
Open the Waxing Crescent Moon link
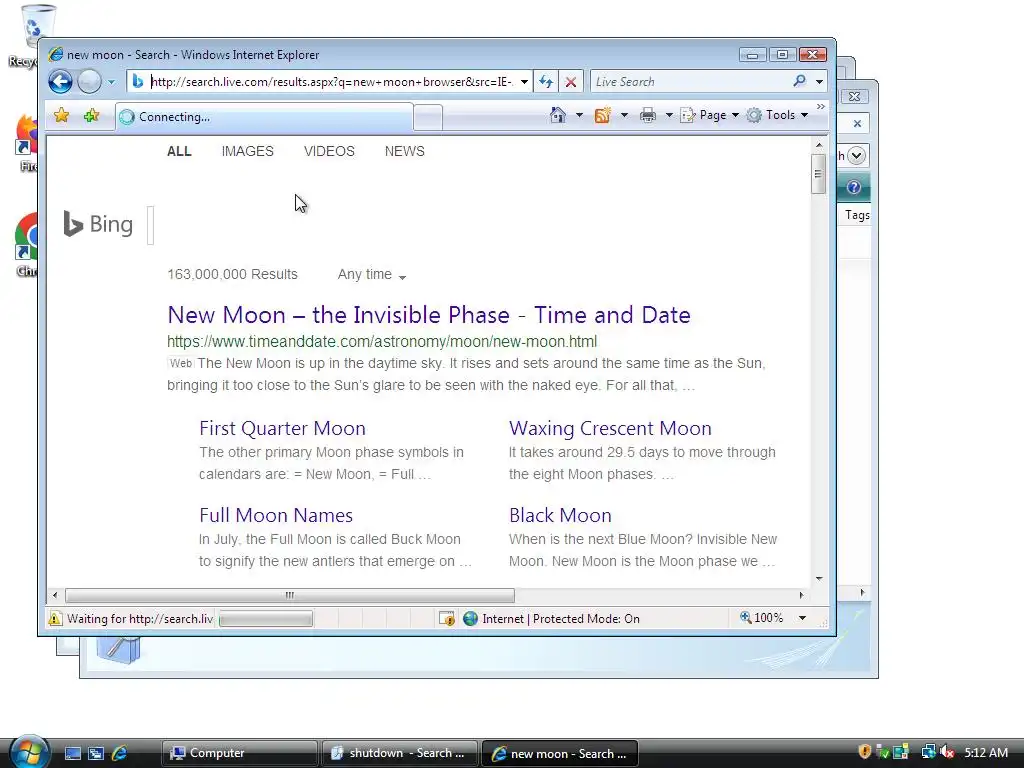(610, 428)
